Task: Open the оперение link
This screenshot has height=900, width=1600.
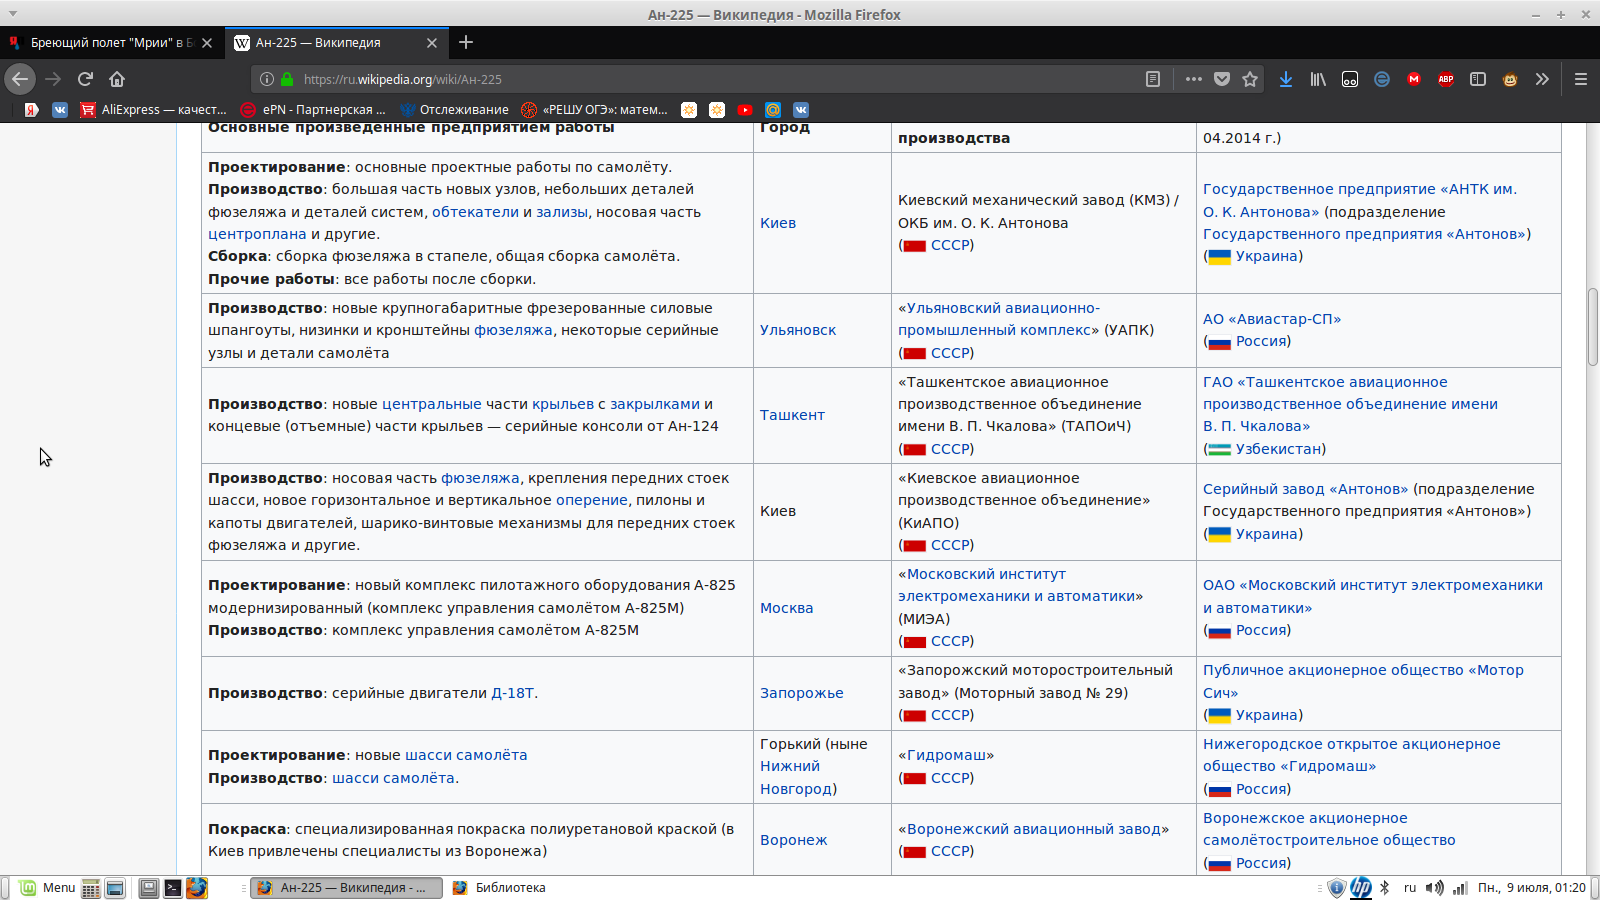Action: pos(592,500)
